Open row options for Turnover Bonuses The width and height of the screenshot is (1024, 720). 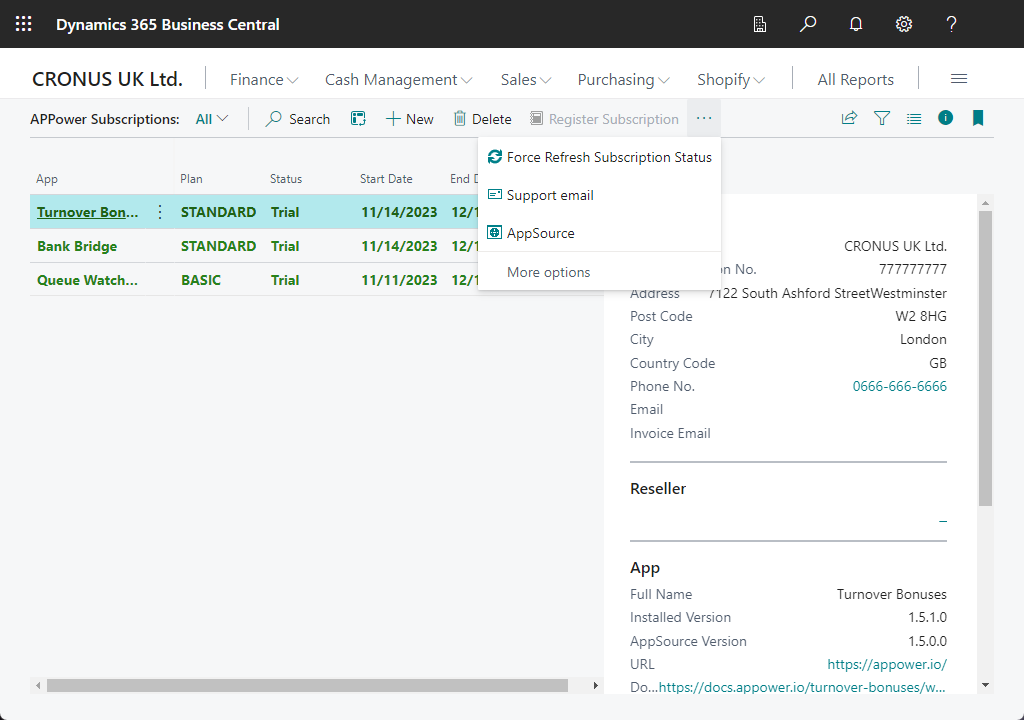pos(160,212)
